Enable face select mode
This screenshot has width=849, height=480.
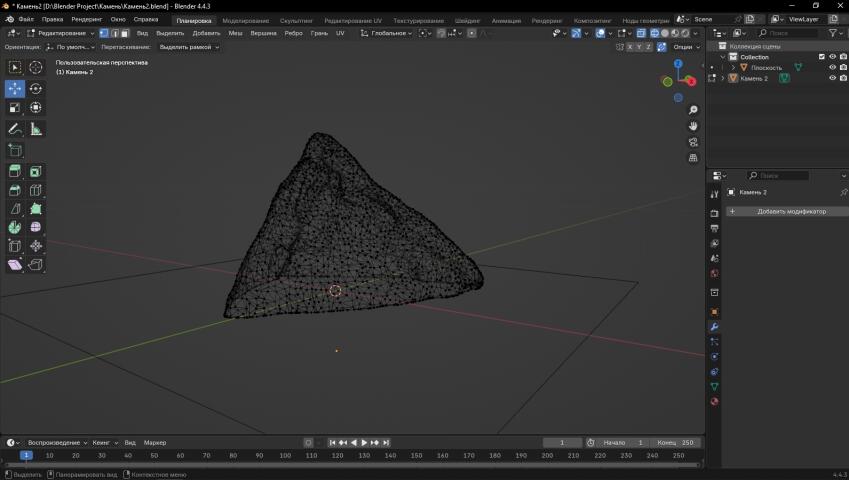[x=125, y=33]
